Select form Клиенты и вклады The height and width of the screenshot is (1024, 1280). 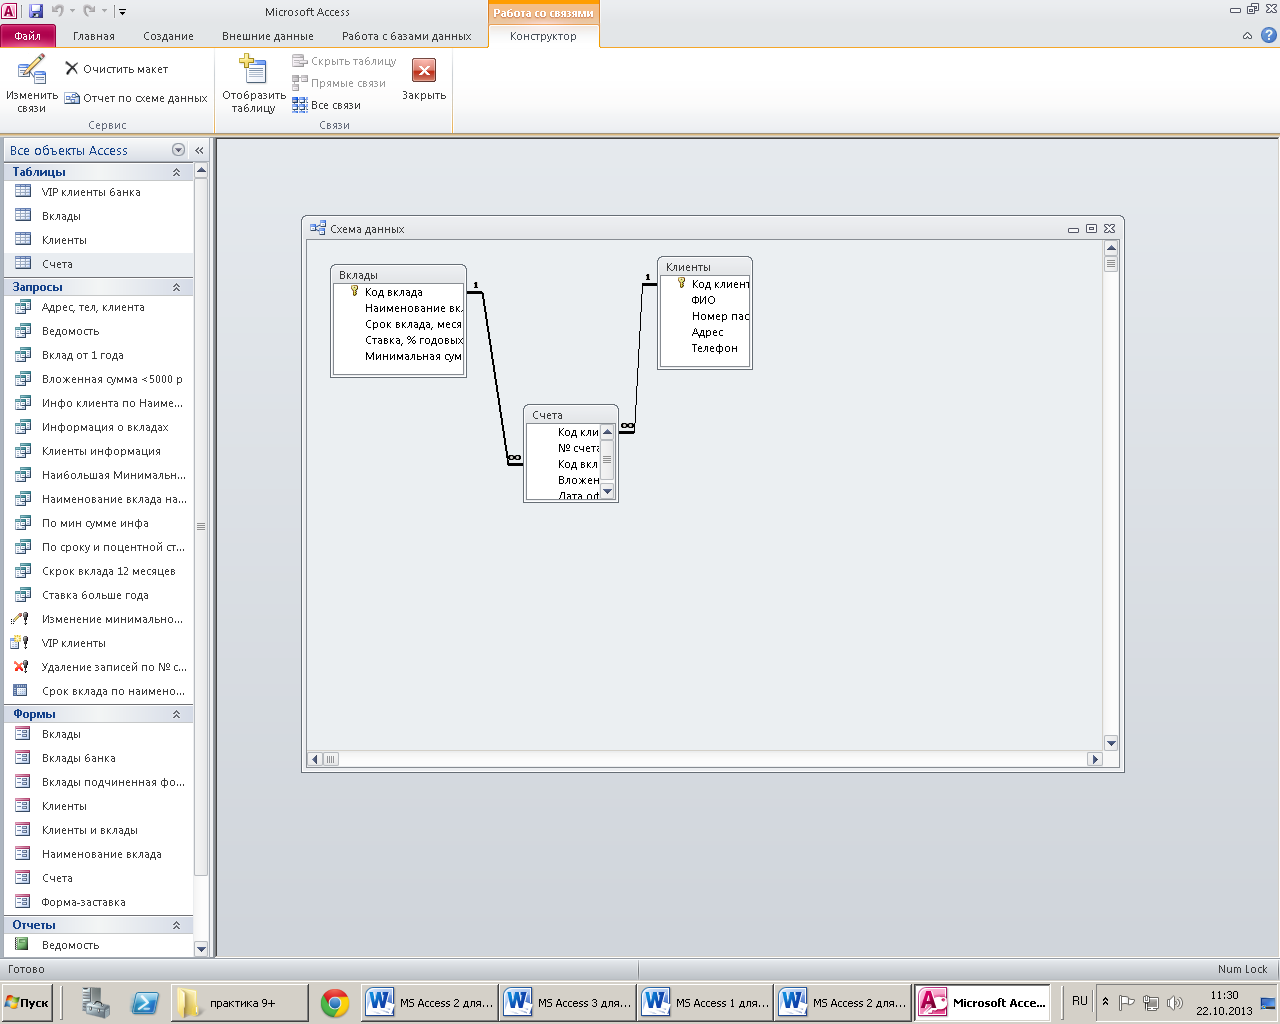(x=98, y=830)
